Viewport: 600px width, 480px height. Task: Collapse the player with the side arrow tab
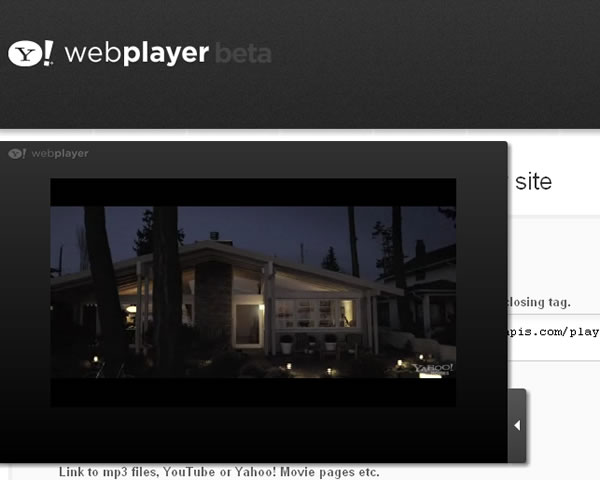click(x=517, y=425)
